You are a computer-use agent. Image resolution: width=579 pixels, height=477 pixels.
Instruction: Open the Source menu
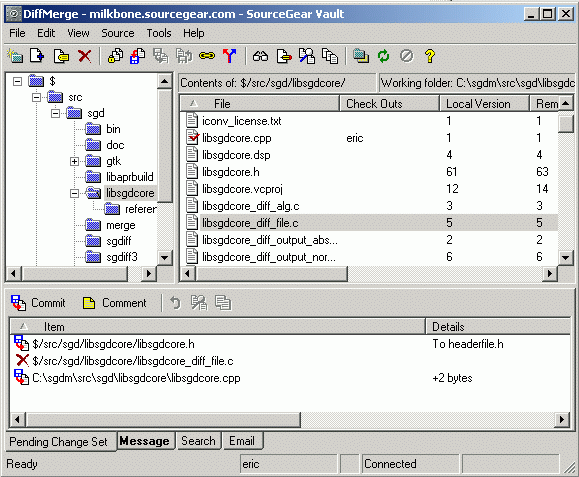118,33
